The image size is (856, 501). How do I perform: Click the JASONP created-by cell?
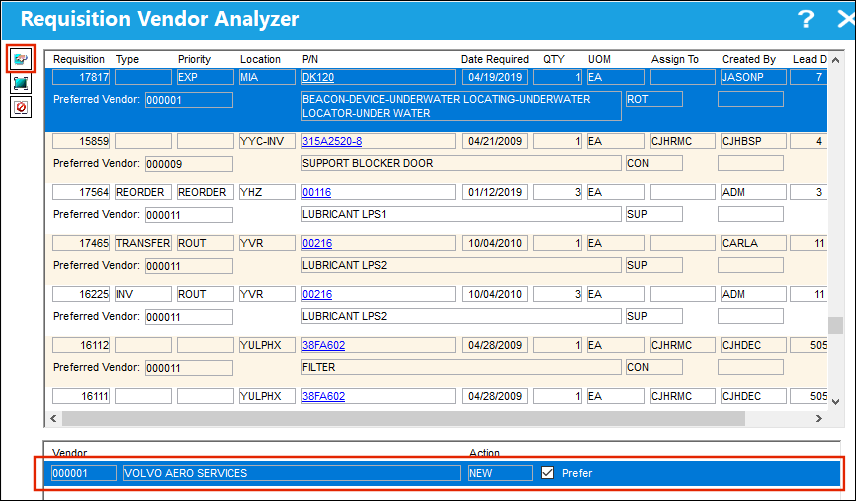coord(753,77)
